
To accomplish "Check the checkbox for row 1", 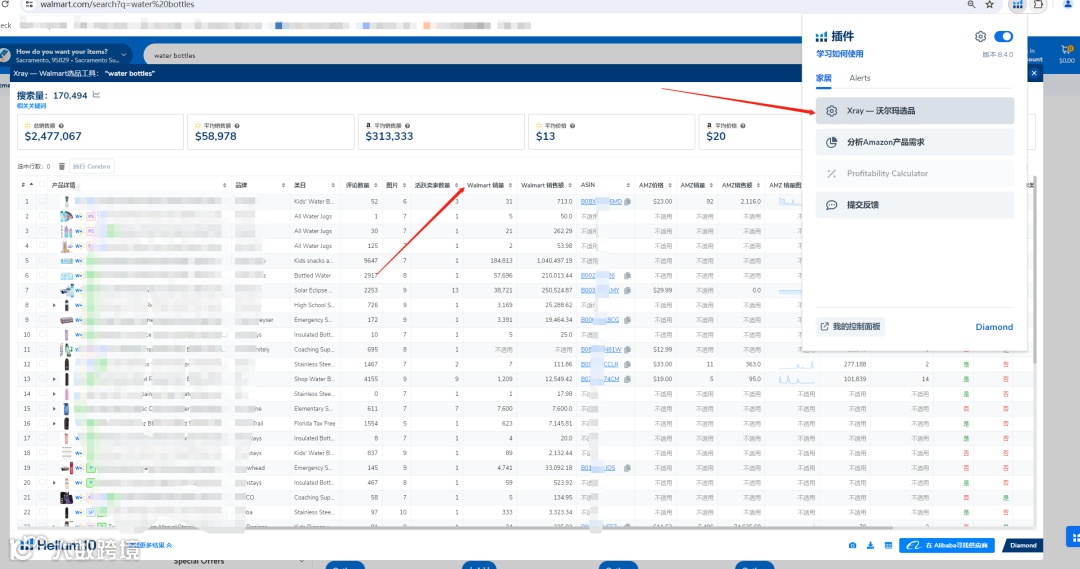I will pos(42,201).
